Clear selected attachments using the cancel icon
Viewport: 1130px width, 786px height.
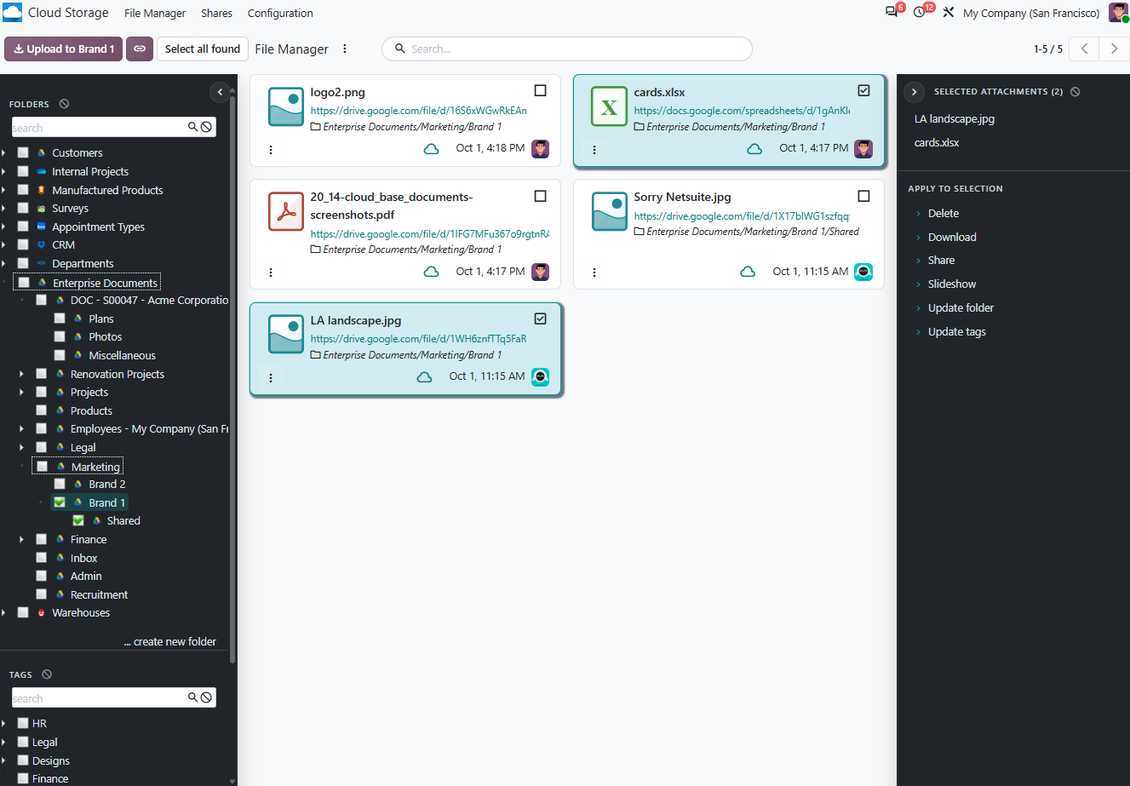point(1075,91)
